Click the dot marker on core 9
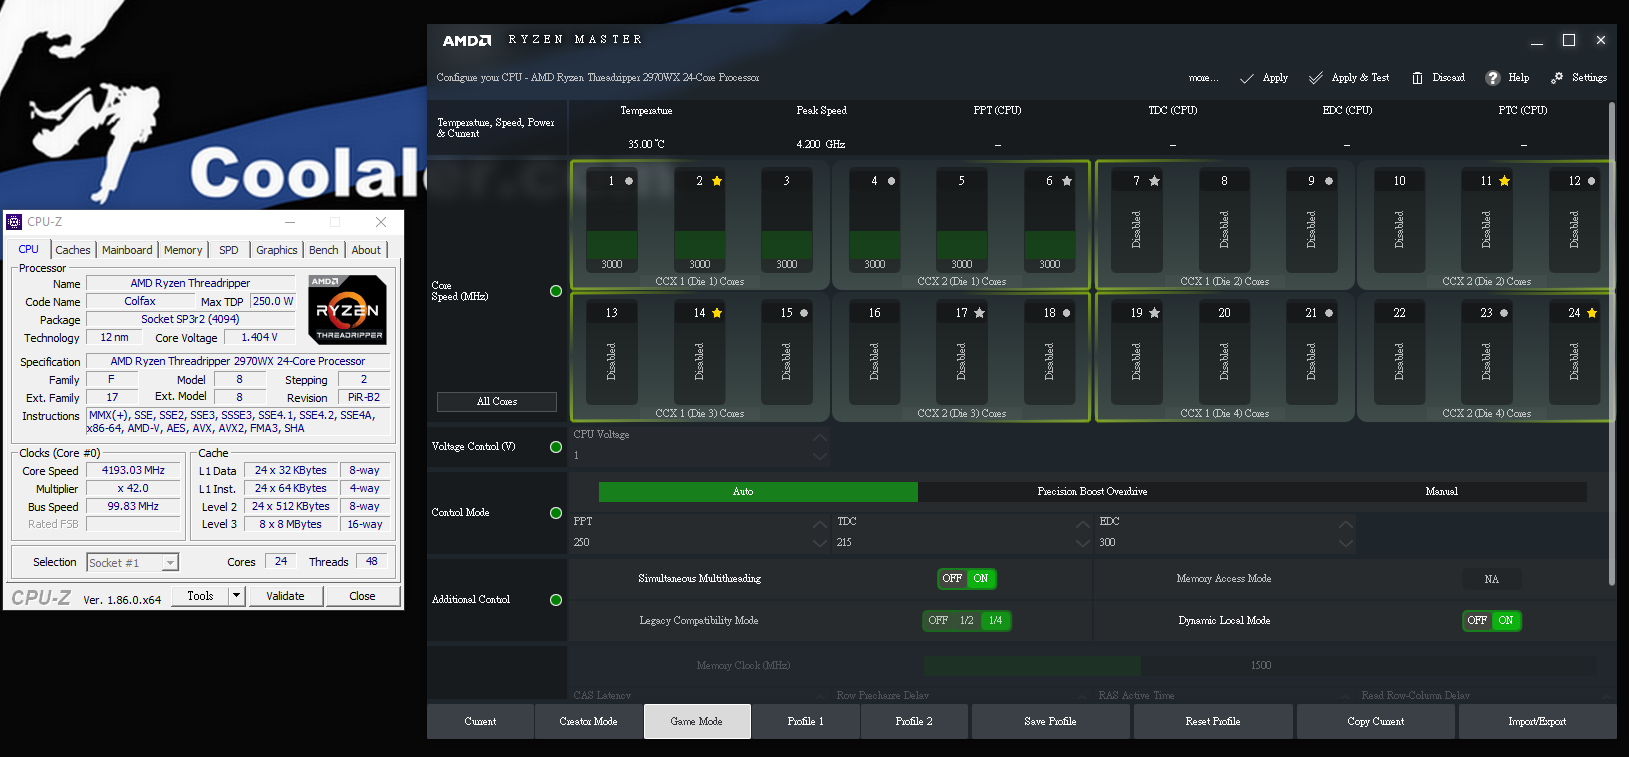This screenshot has height=757, width=1629. 1329,181
